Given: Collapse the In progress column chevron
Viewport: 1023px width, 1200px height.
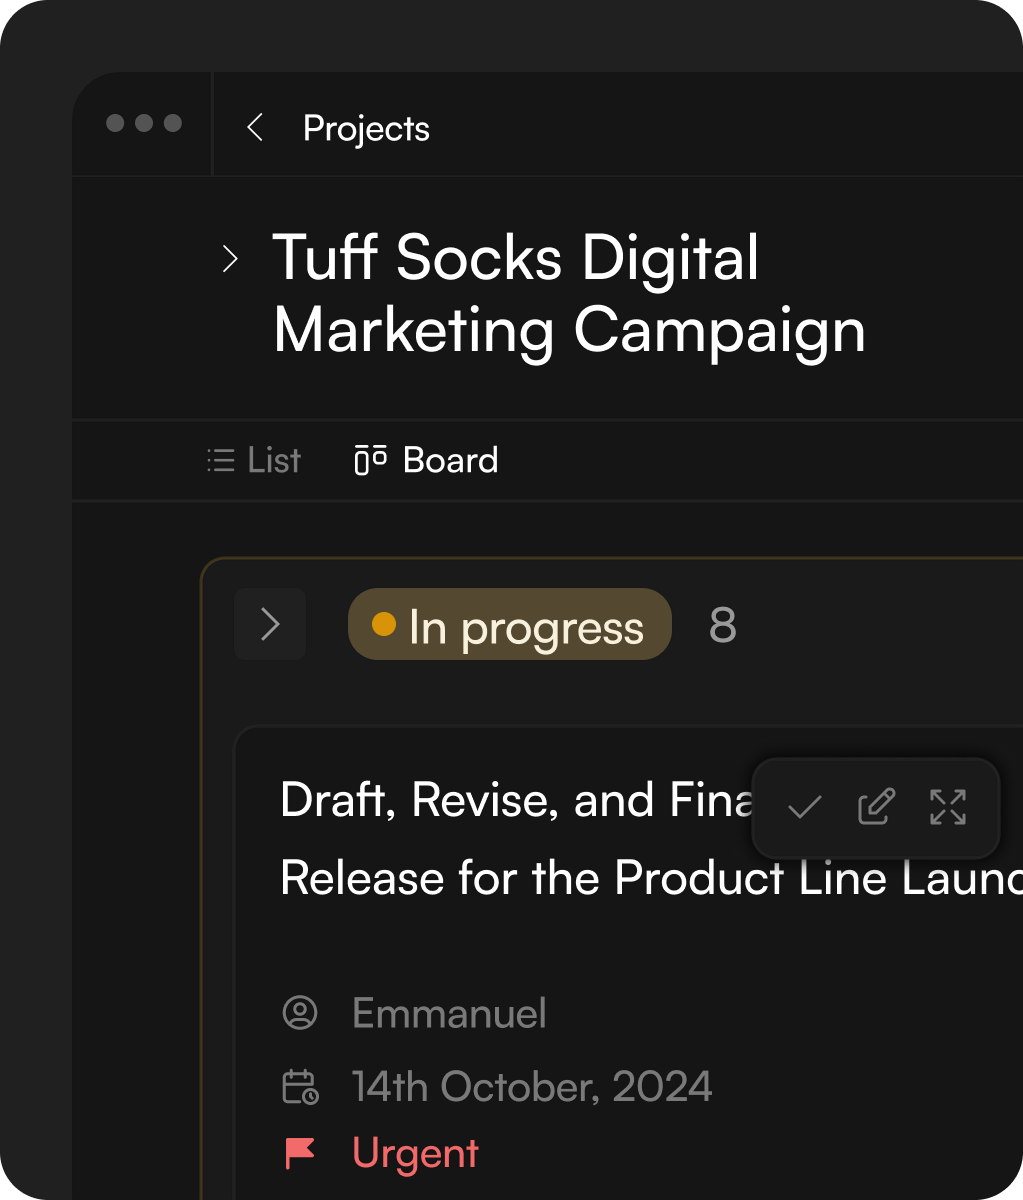Looking at the screenshot, I should click(270, 625).
